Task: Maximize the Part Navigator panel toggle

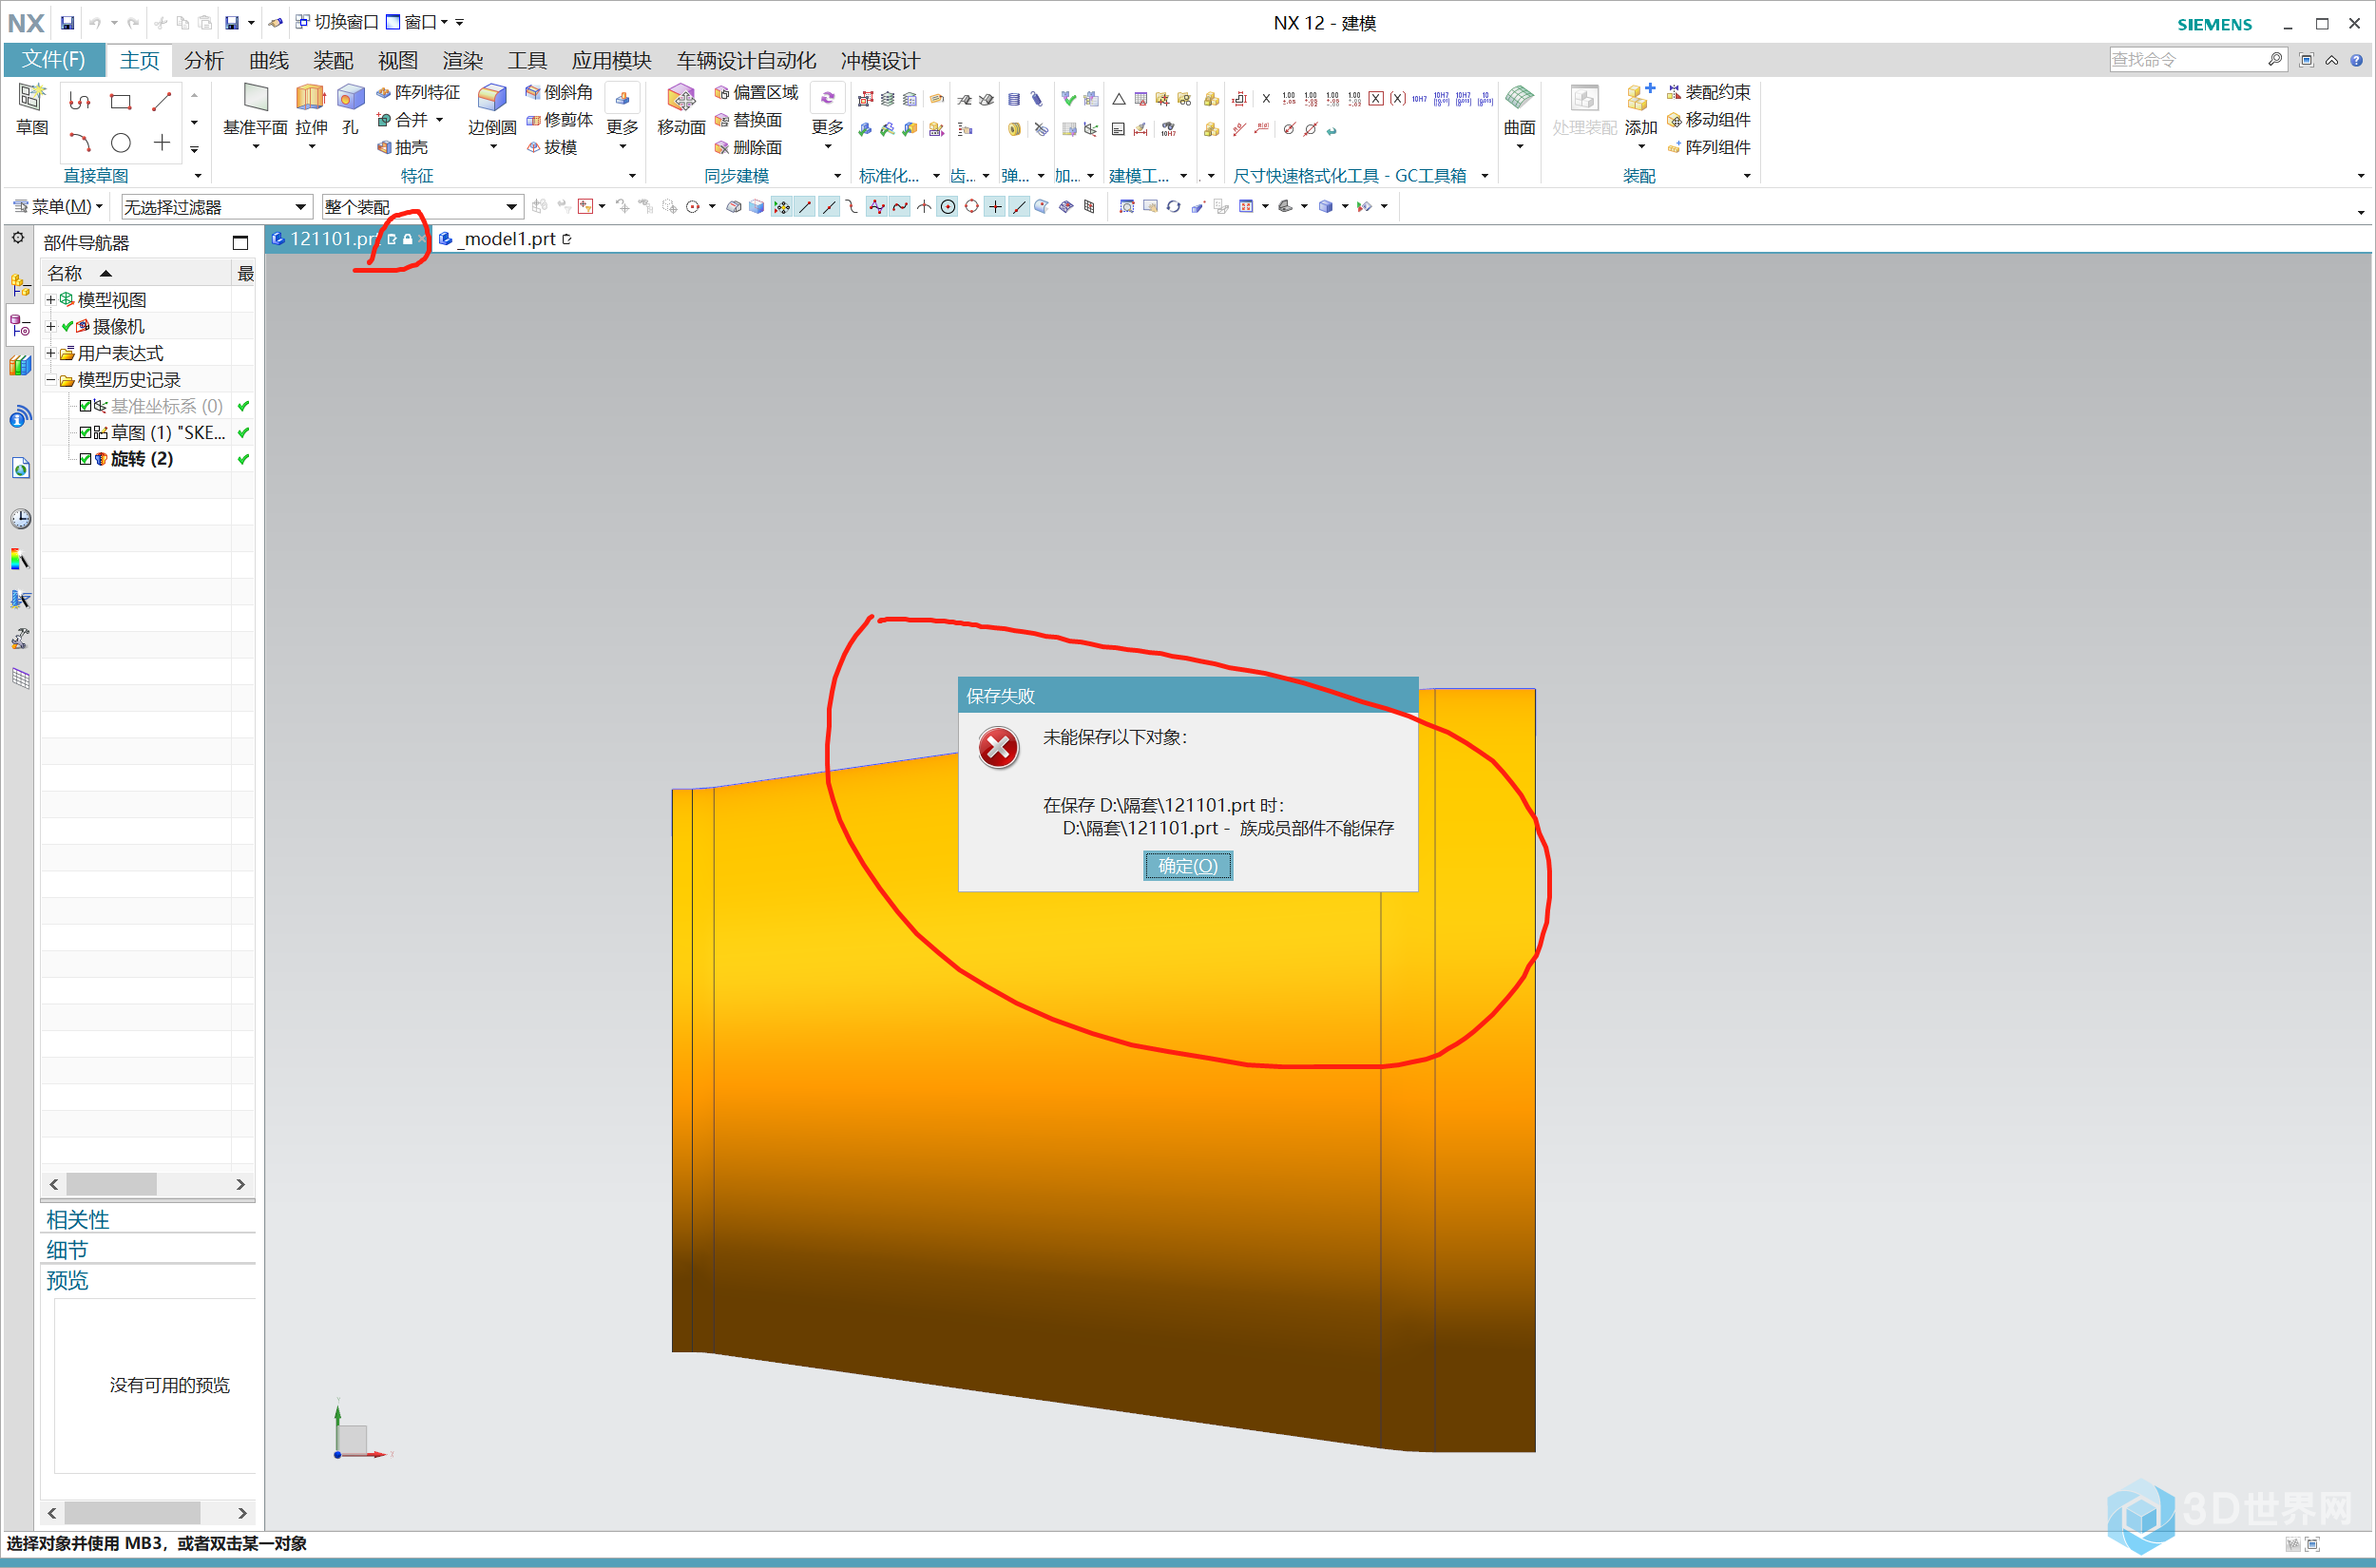Action: [240, 243]
